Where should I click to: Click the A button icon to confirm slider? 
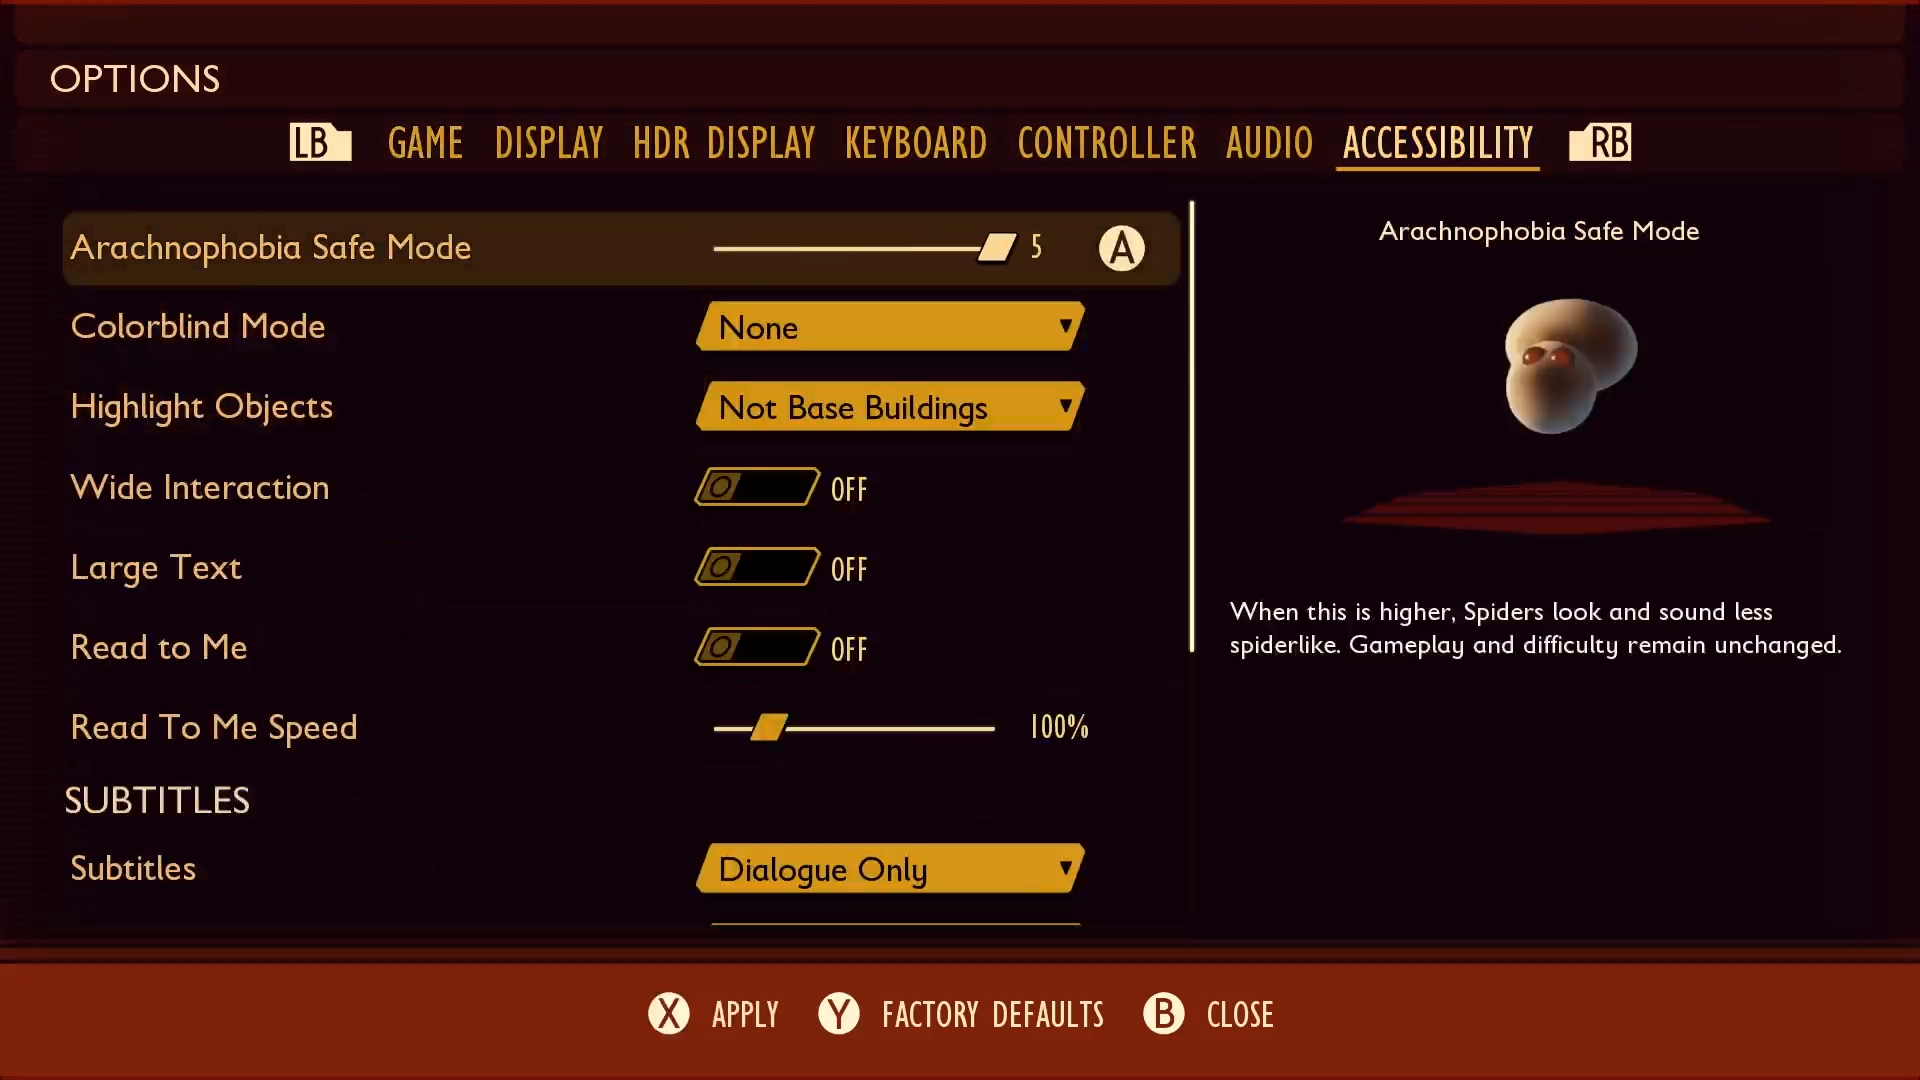(1121, 248)
